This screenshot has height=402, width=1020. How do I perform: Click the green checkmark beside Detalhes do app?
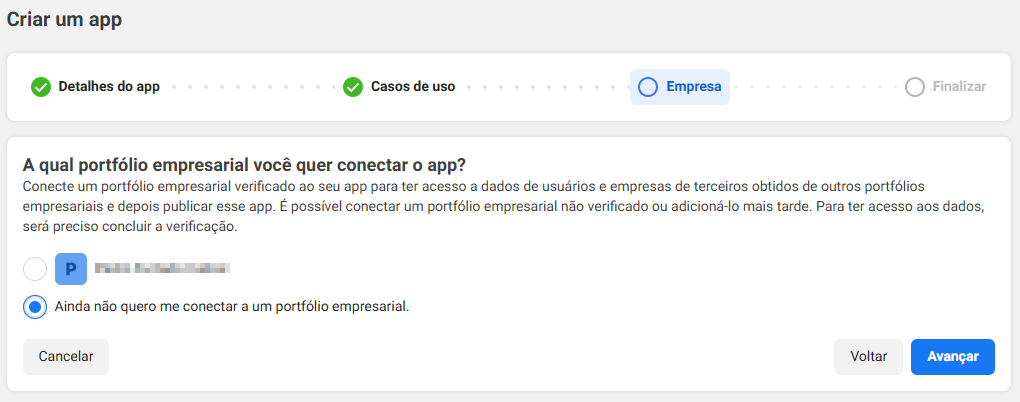tap(41, 87)
